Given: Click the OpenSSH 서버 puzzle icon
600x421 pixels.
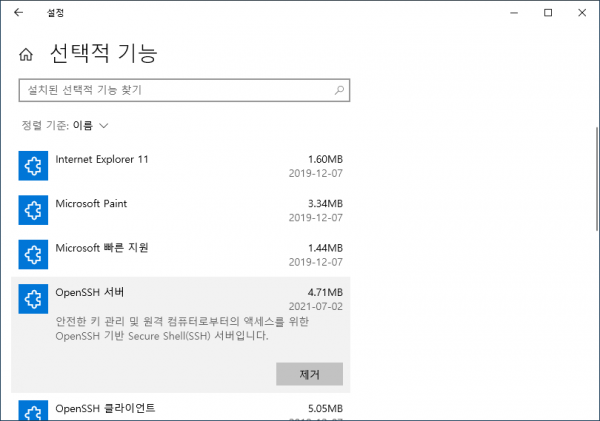Looking at the screenshot, I should coord(33,298).
